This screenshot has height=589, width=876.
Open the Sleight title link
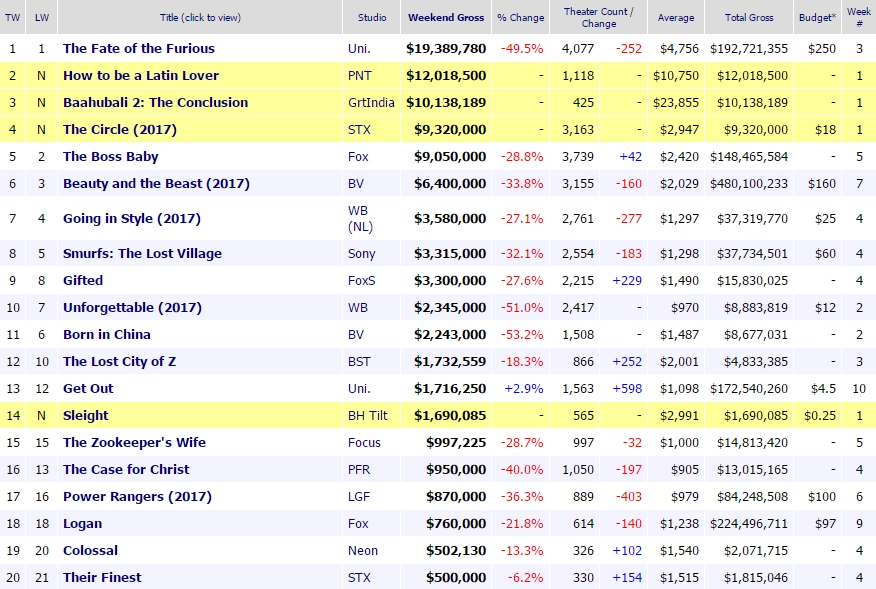[85, 415]
